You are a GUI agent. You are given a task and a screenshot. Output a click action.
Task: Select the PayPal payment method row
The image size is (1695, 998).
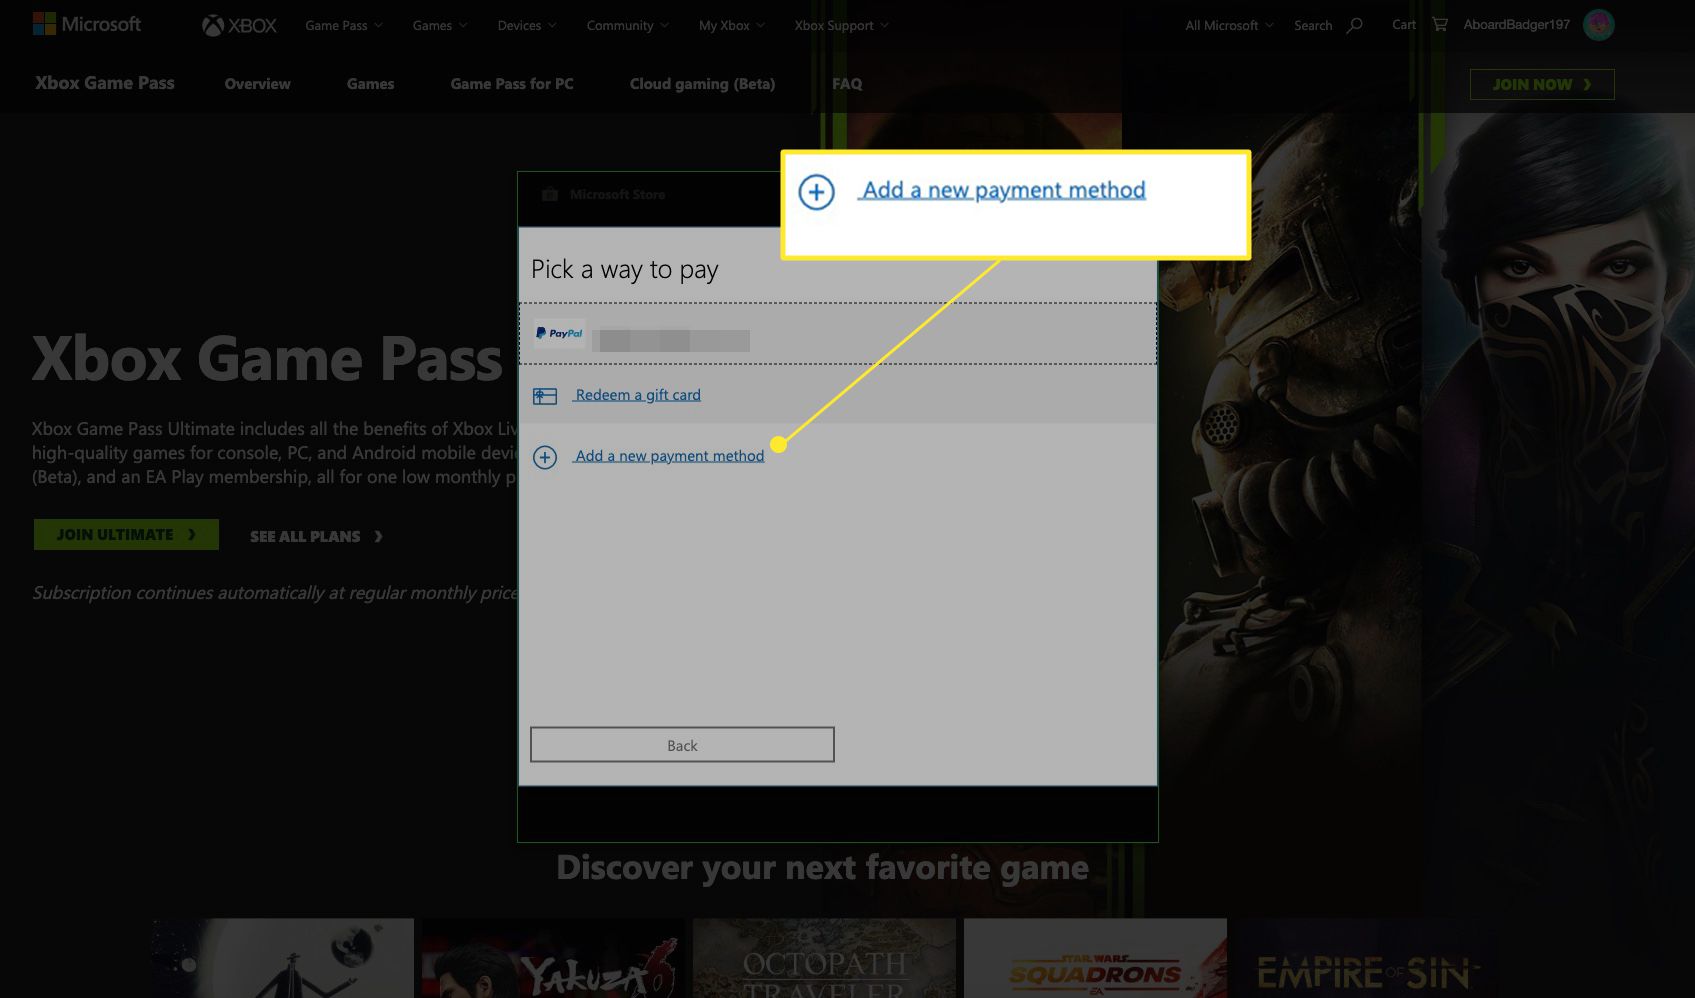(838, 334)
